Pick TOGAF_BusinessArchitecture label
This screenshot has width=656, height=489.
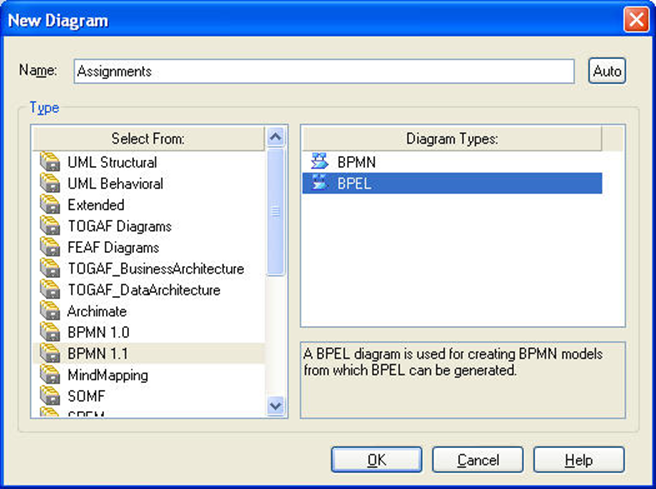(156, 269)
